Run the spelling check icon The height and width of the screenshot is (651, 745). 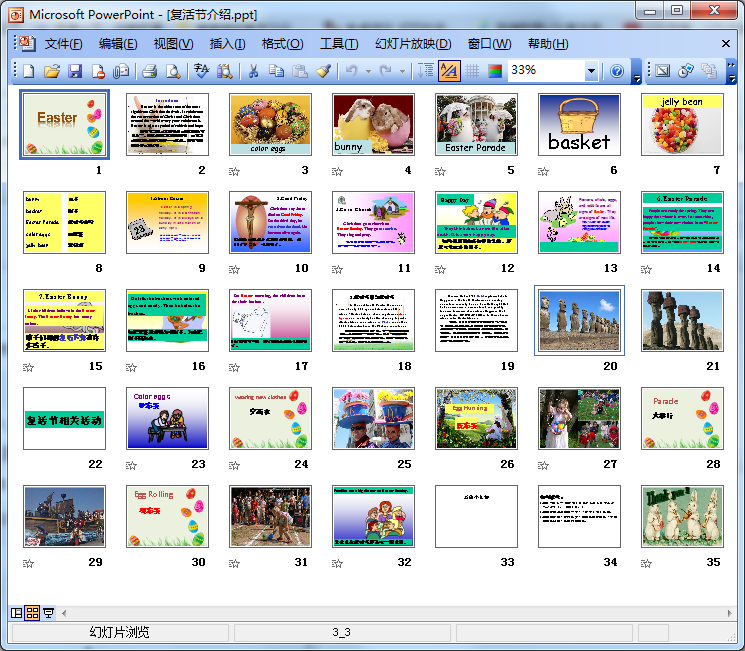tap(201, 71)
